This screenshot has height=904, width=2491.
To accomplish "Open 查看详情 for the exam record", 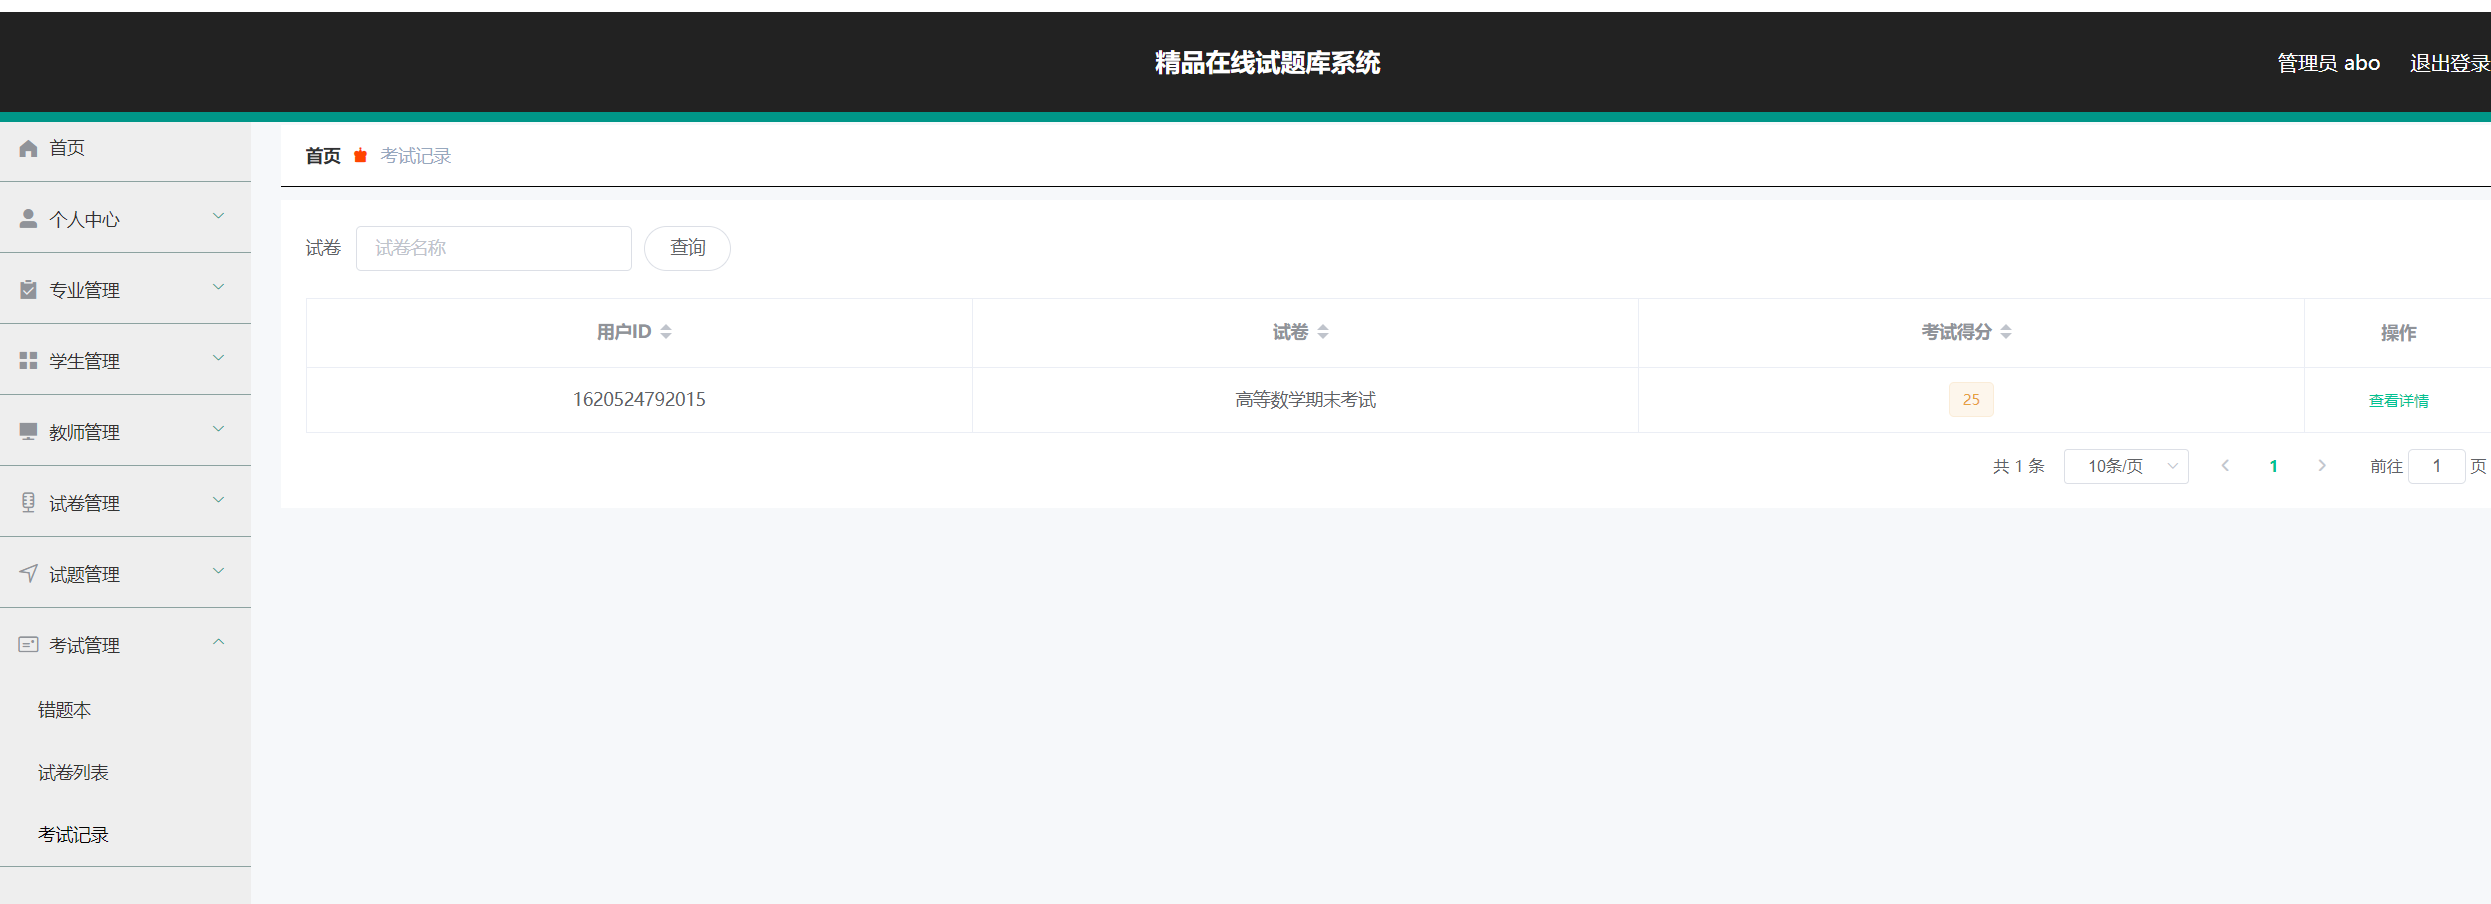I will tap(2399, 399).
